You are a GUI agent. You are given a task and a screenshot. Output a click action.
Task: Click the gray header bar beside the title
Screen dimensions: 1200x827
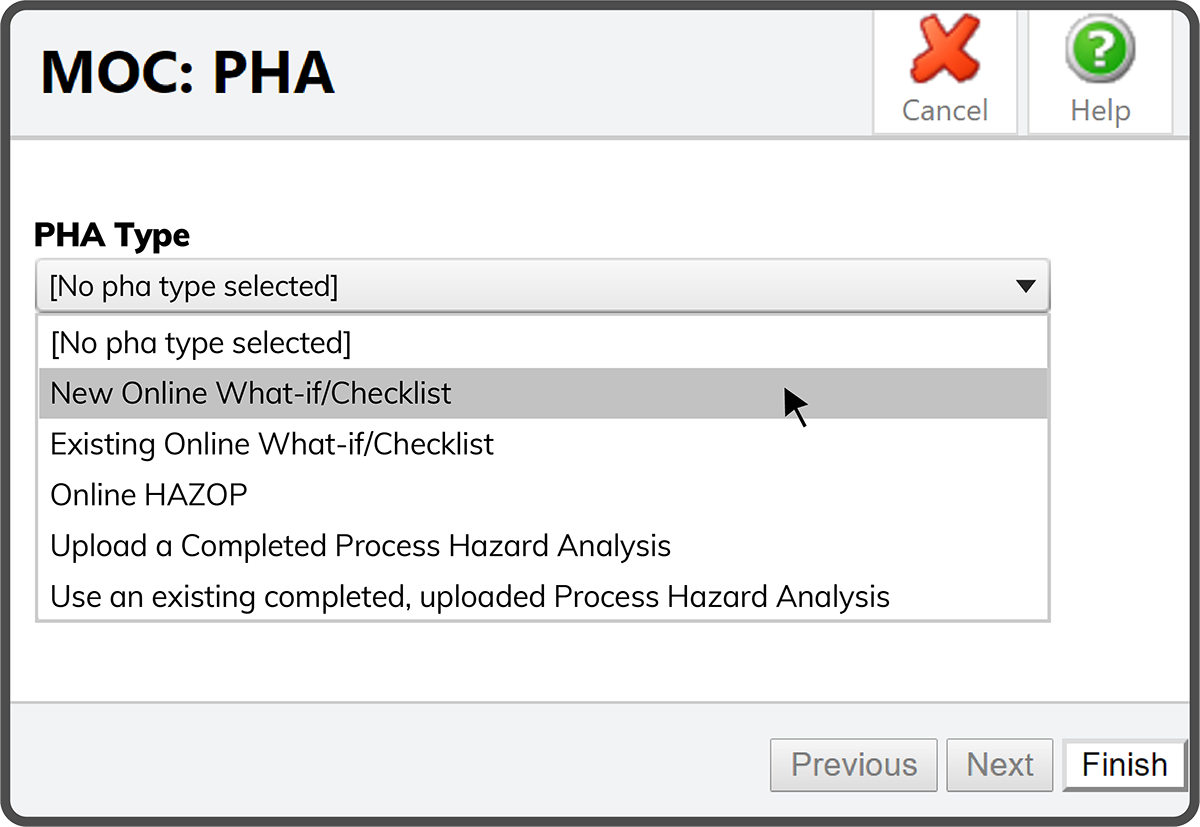pyautogui.click(x=600, y=72)
